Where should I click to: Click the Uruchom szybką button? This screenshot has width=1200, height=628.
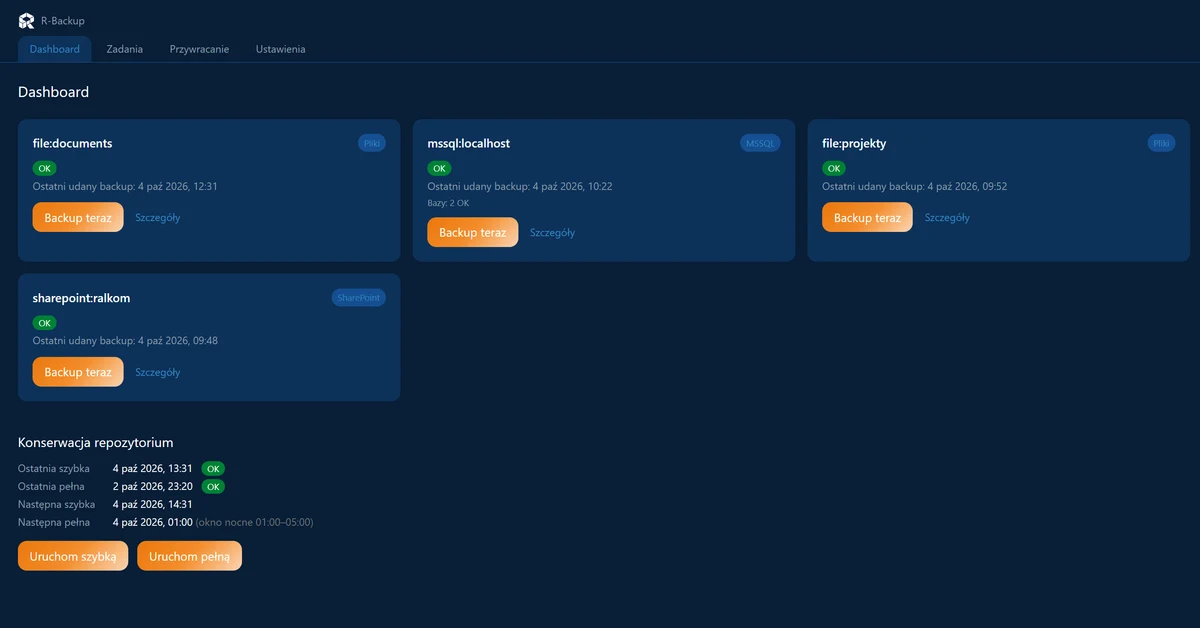[x=73, y=556]
